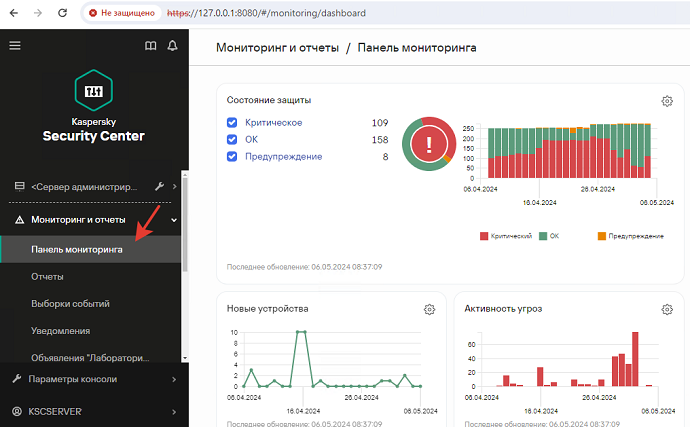Click the sidebar scrollbar thumb
Image resolution: width=690 pixels, height=427 pixels.
(x=185, y=225)
